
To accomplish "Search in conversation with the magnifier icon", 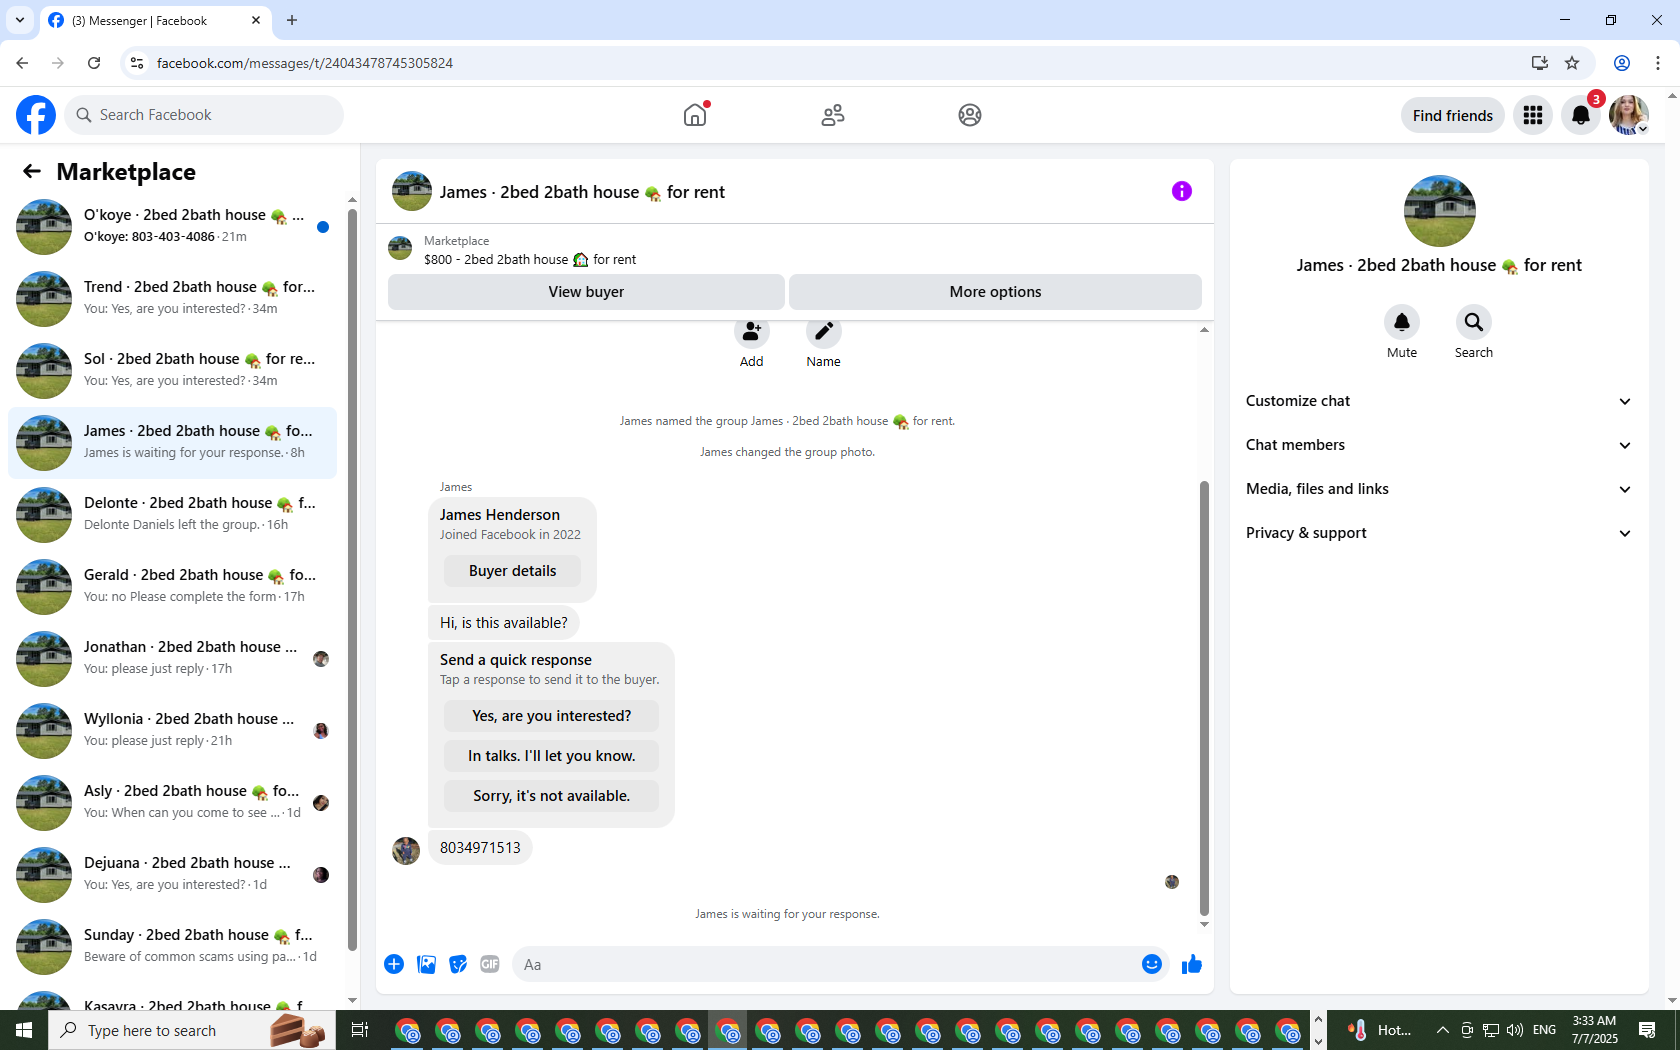I will coord(1474,322).
